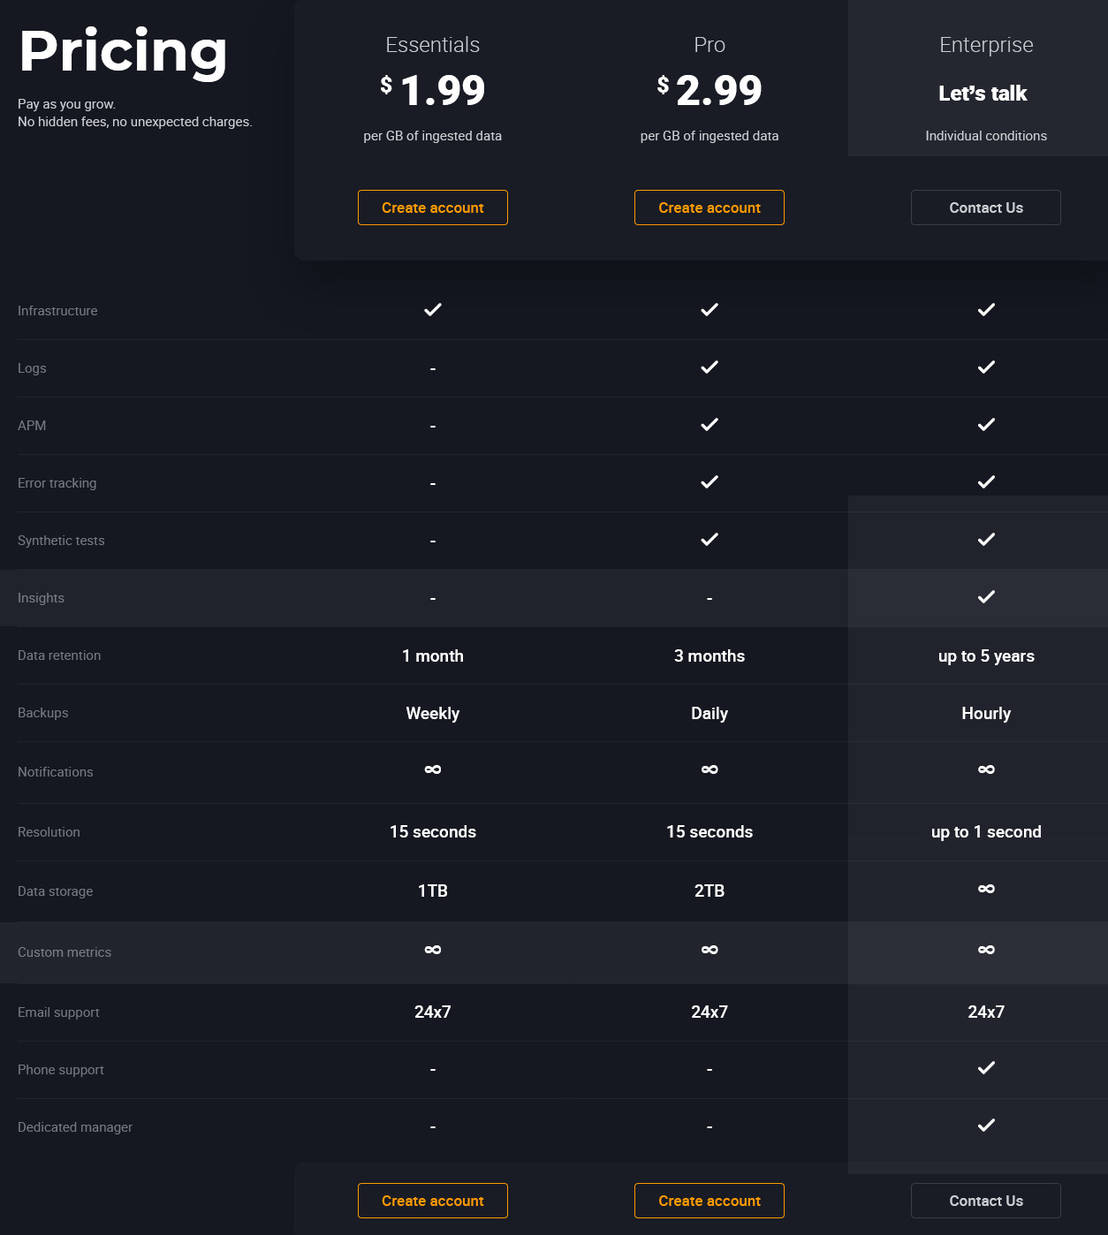Click the No hidden fees tagline line
The width and height of the screenshot is (1108, 1235).
click(x=135, y=122)
